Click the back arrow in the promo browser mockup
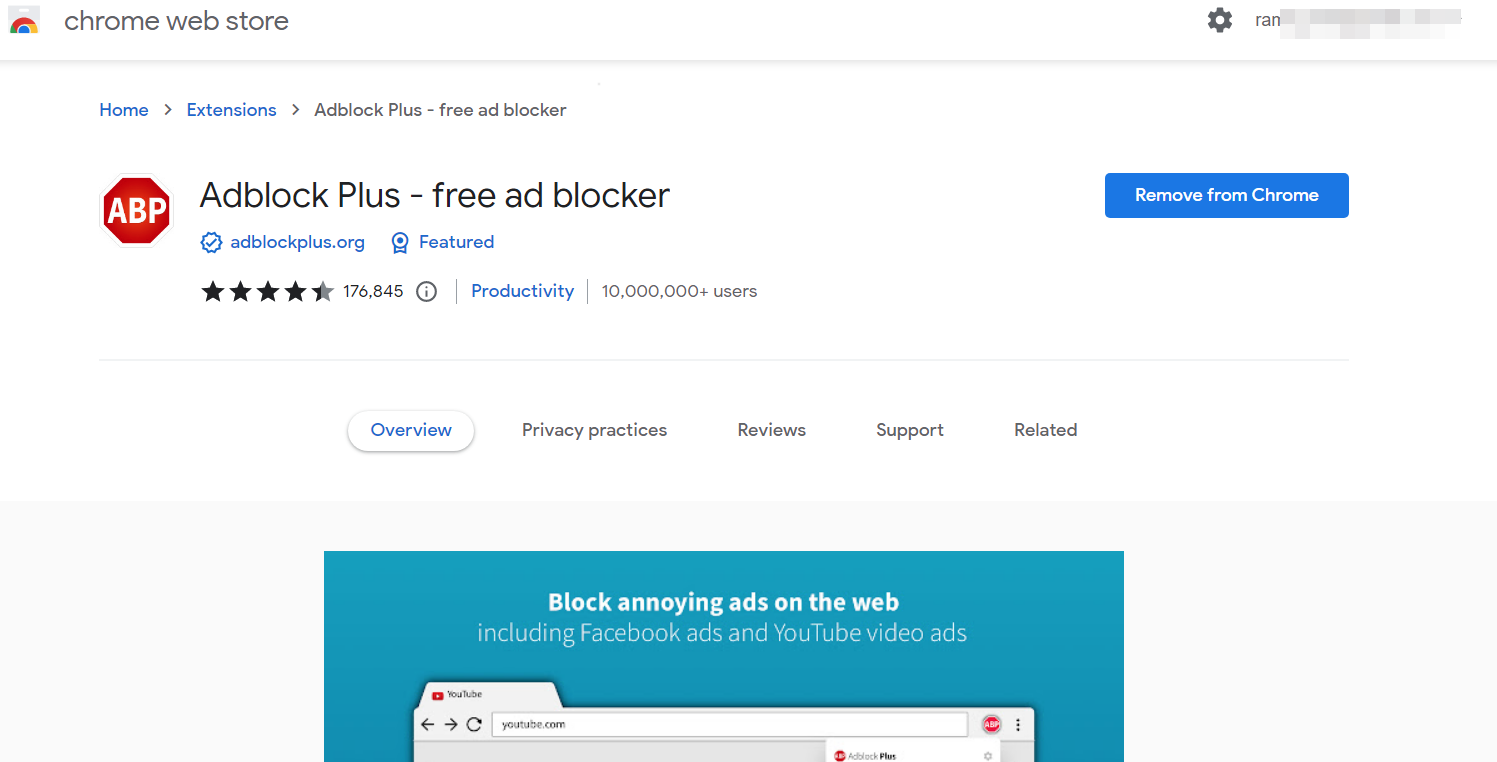 click(x=428, y=724)
